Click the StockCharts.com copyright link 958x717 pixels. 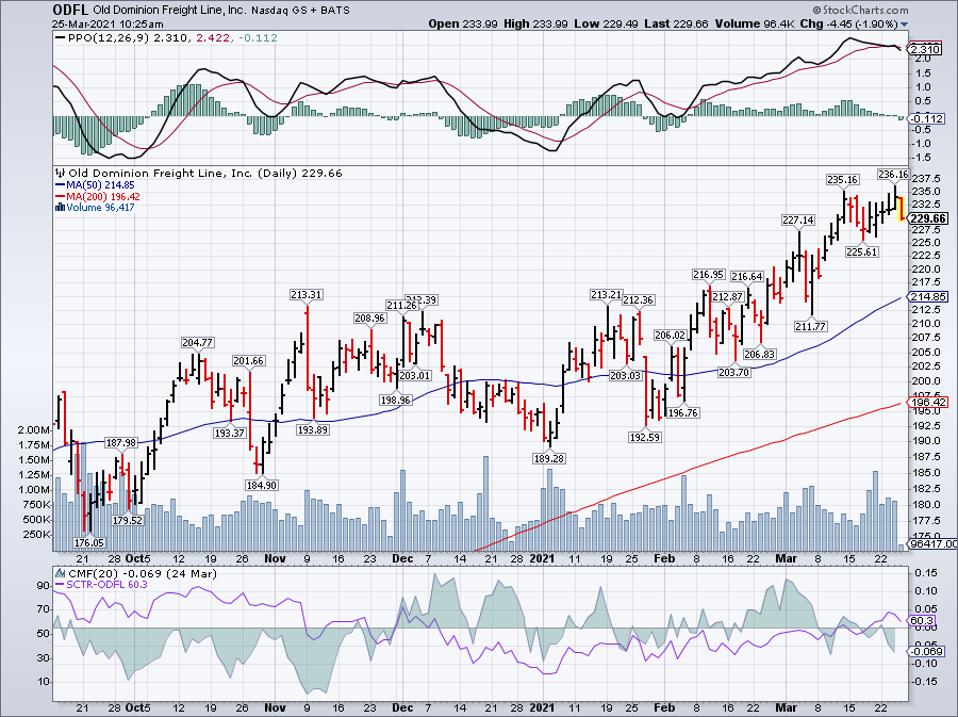coord(860,10)
